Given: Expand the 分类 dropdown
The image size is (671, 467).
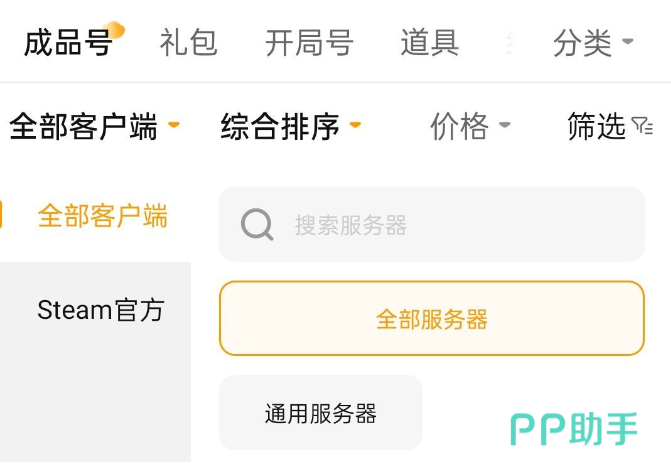Looking at the screenshot, I should [x=593, y=43].
